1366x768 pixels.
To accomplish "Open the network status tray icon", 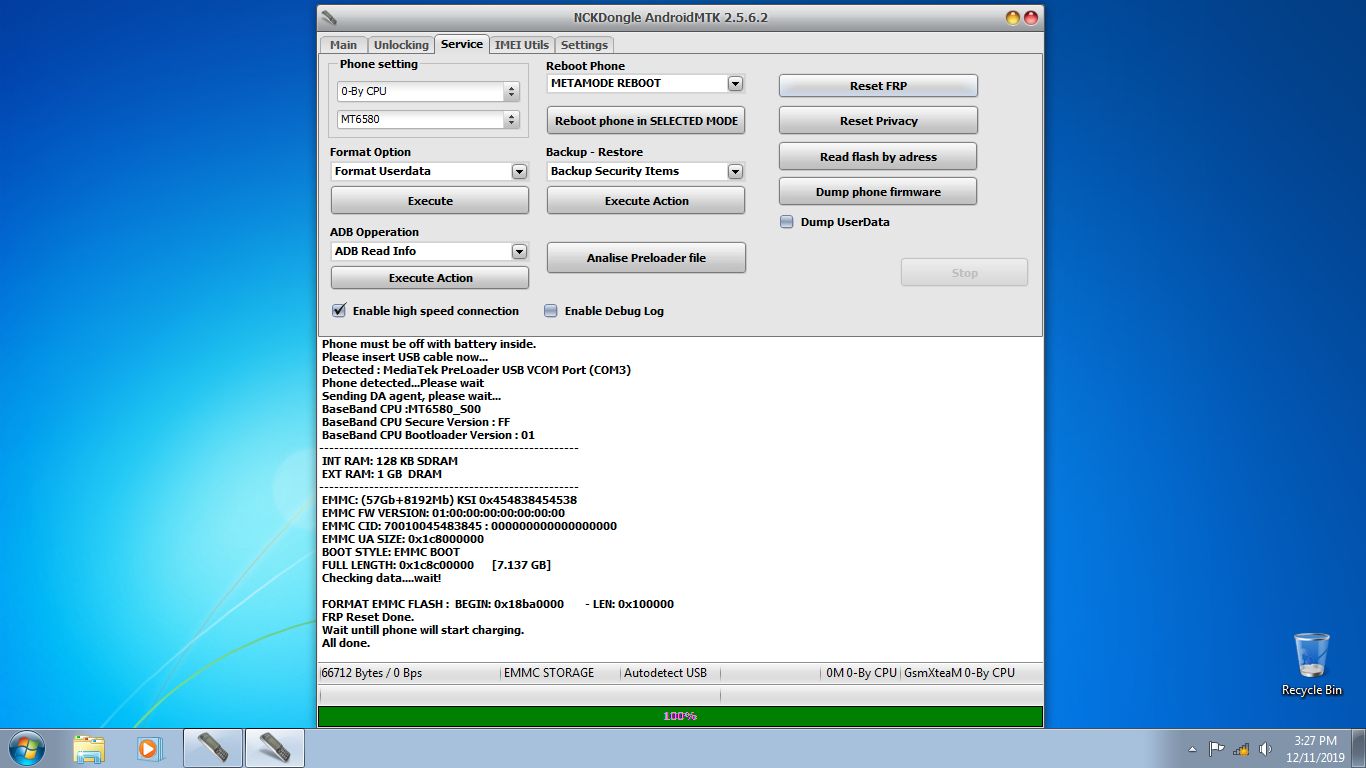I will coord(1241,748).
